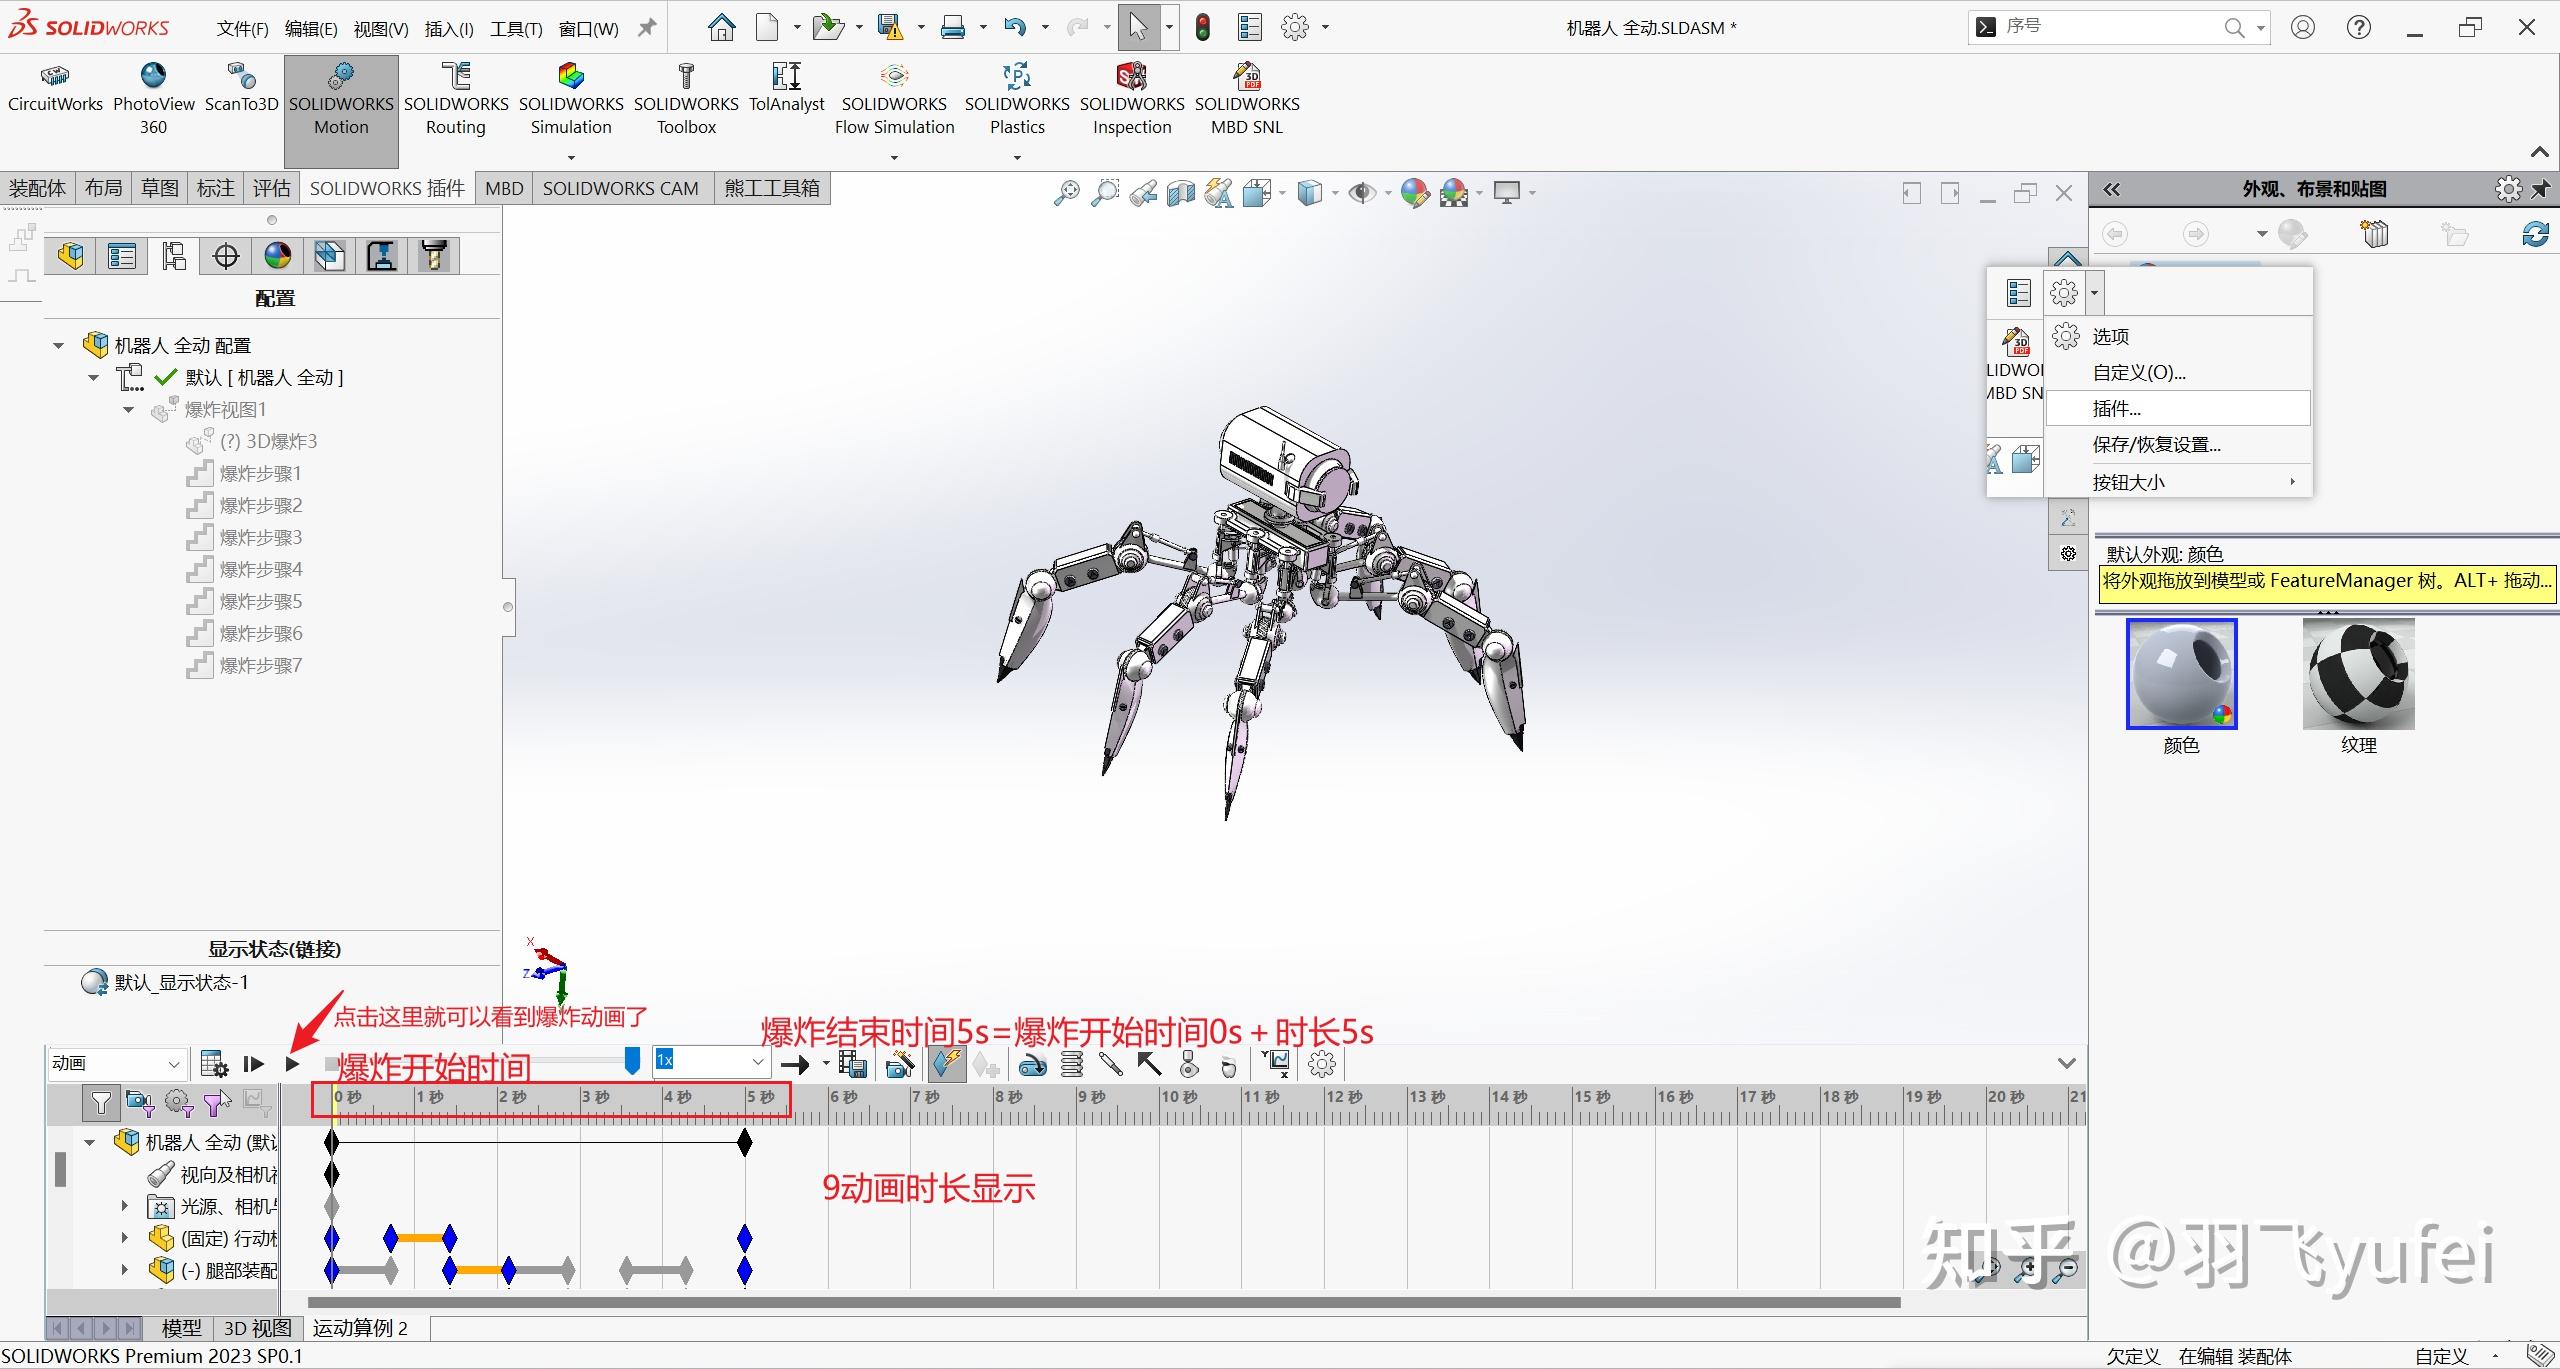Add a rotary Motor to the study
The height and width of the screenshot is (1369, 2560).
click(x=1032, y=1065)
